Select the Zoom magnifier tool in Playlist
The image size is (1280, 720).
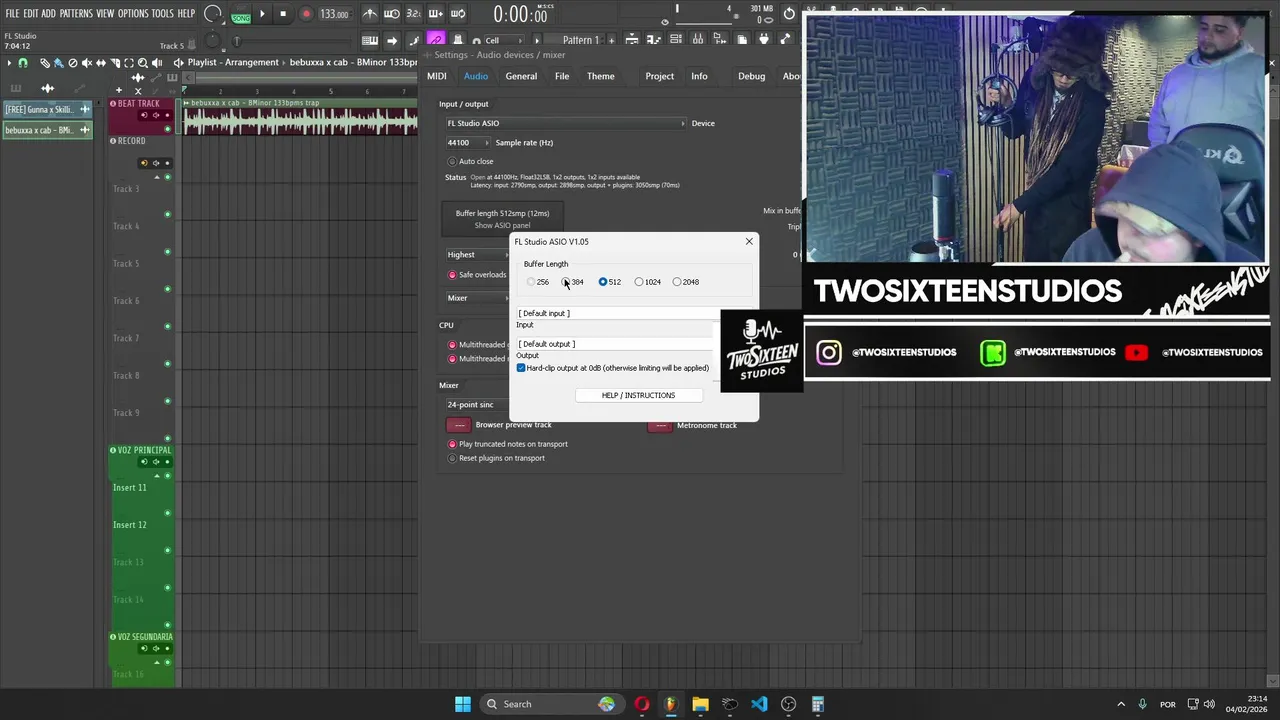143,63
